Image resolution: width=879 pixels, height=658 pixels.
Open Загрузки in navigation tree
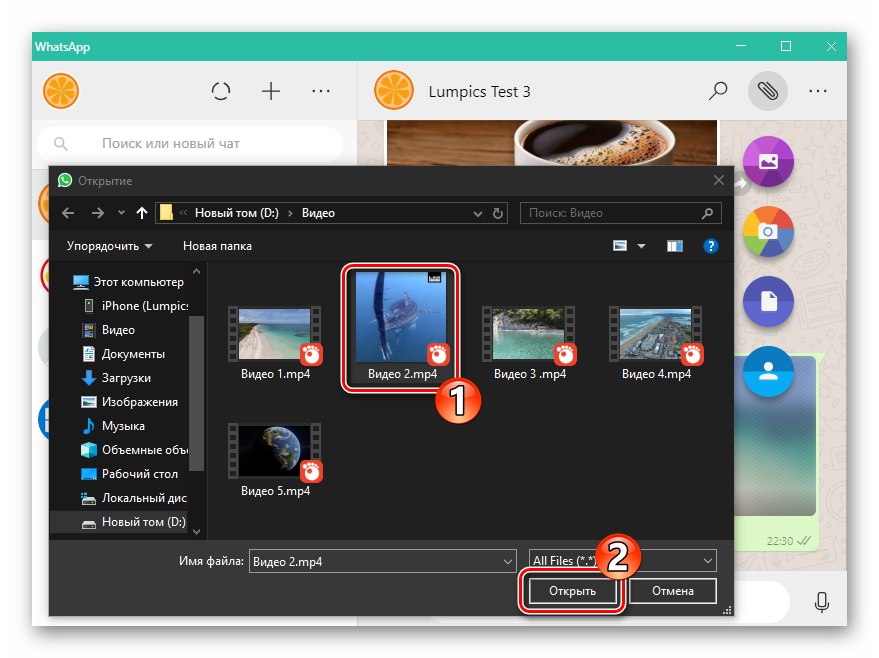pyautogui.click(x=117, y=378)
